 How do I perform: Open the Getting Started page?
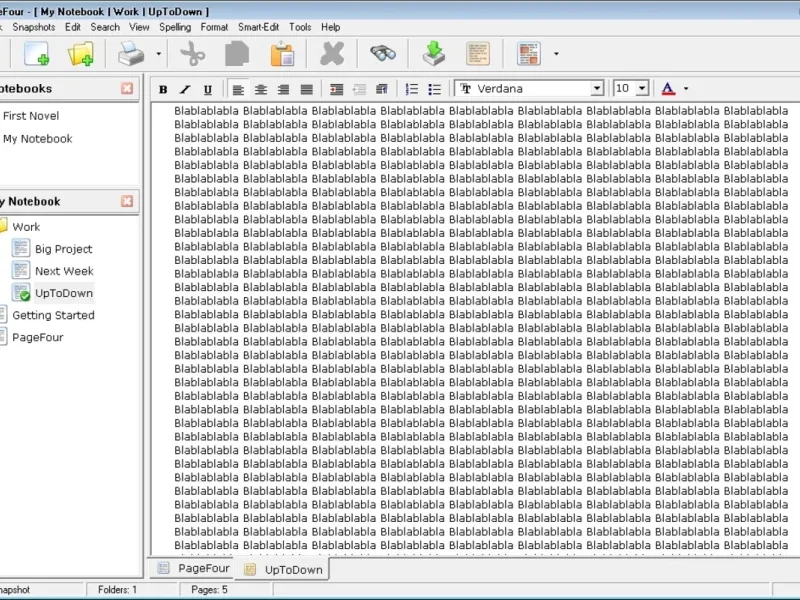pyautogui.click(x=54, y=315)
